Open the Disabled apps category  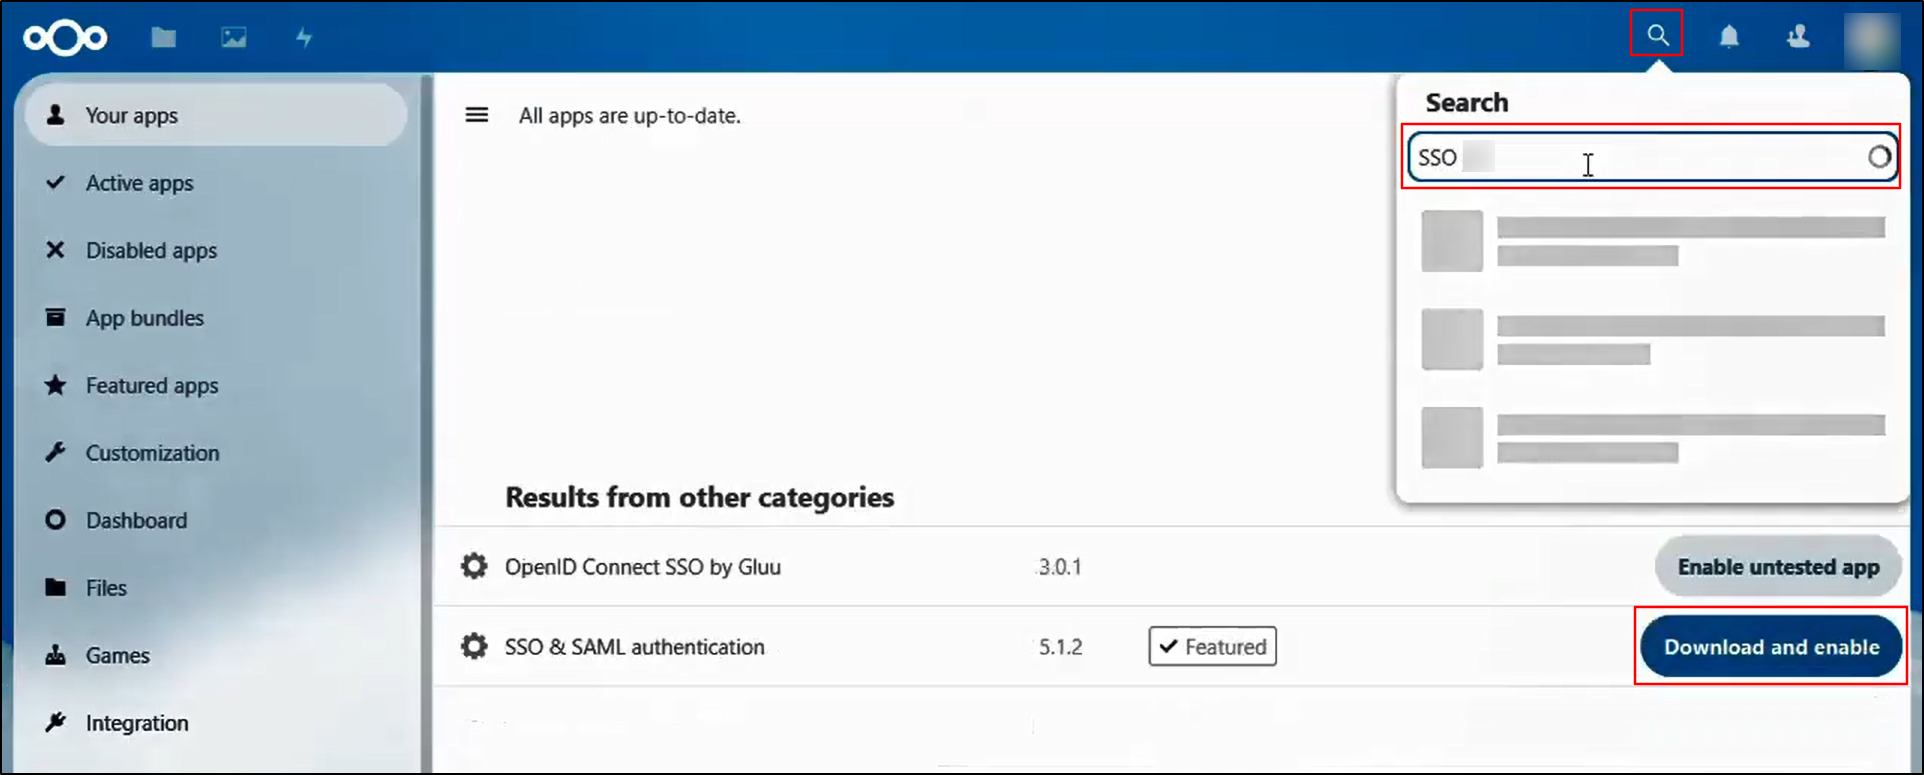[x=152, y=250]
